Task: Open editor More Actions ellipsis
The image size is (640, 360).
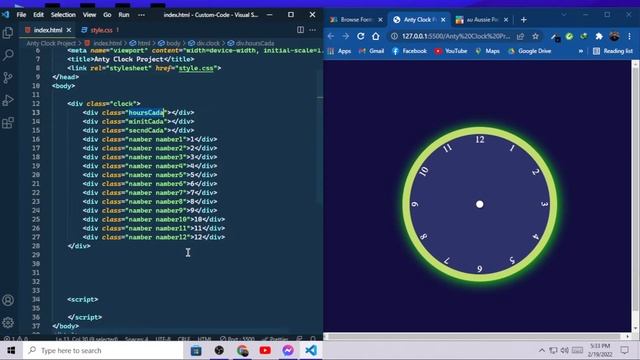Action: [x=313, y=30]
